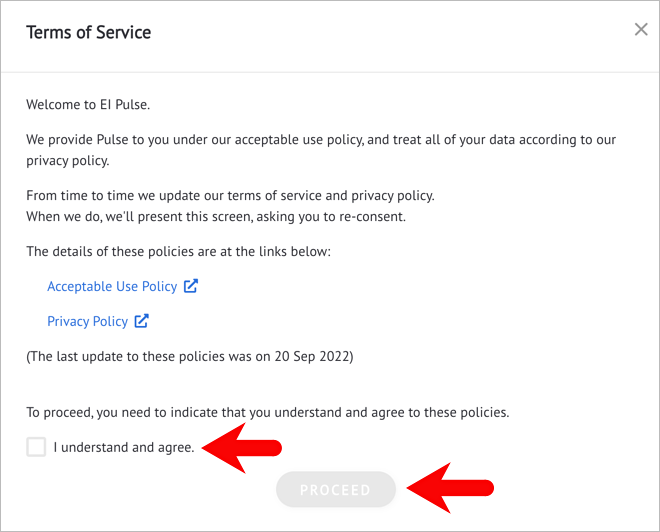Click the 'Terms of Service' dialog title
Viewport: 660px width, 532px height.
[x=88, y=32]
